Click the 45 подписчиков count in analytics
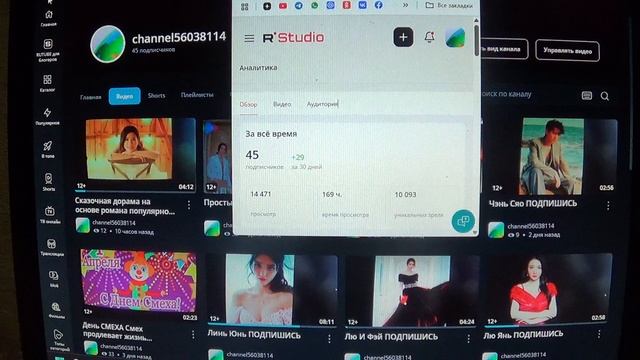This screenshot has height=360, width=640. (x=264, y=159)
